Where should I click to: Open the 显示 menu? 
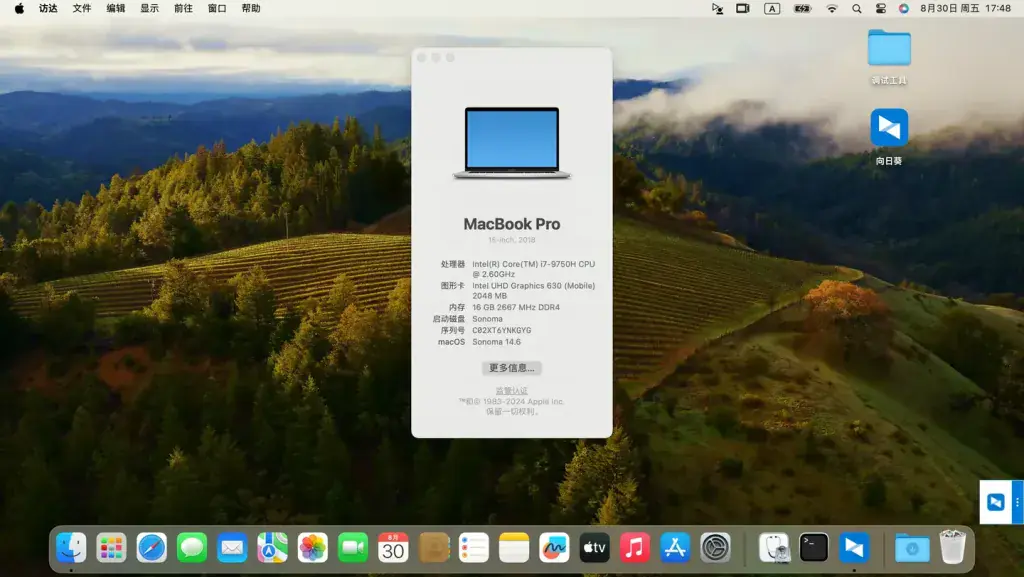[x=150, y=8]
